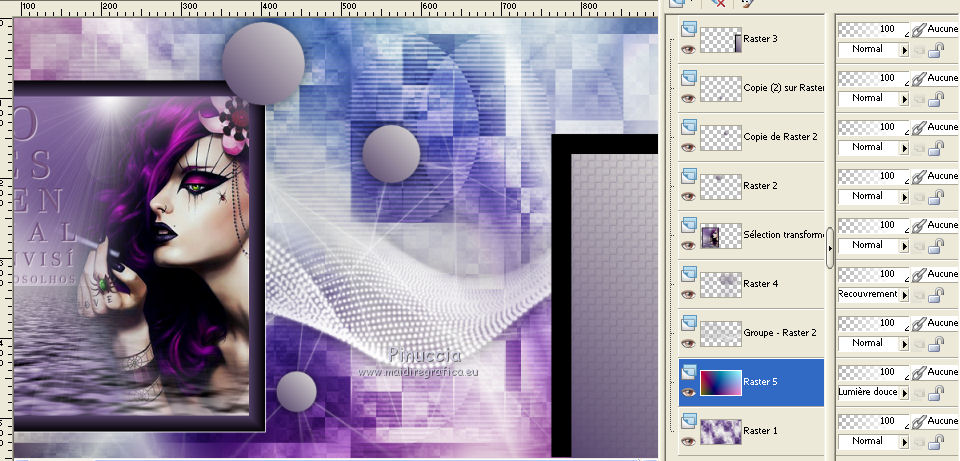960x461 pixels.
Task: Click the layer link chain icon for Raster 3
Action: tap(918, 29)
